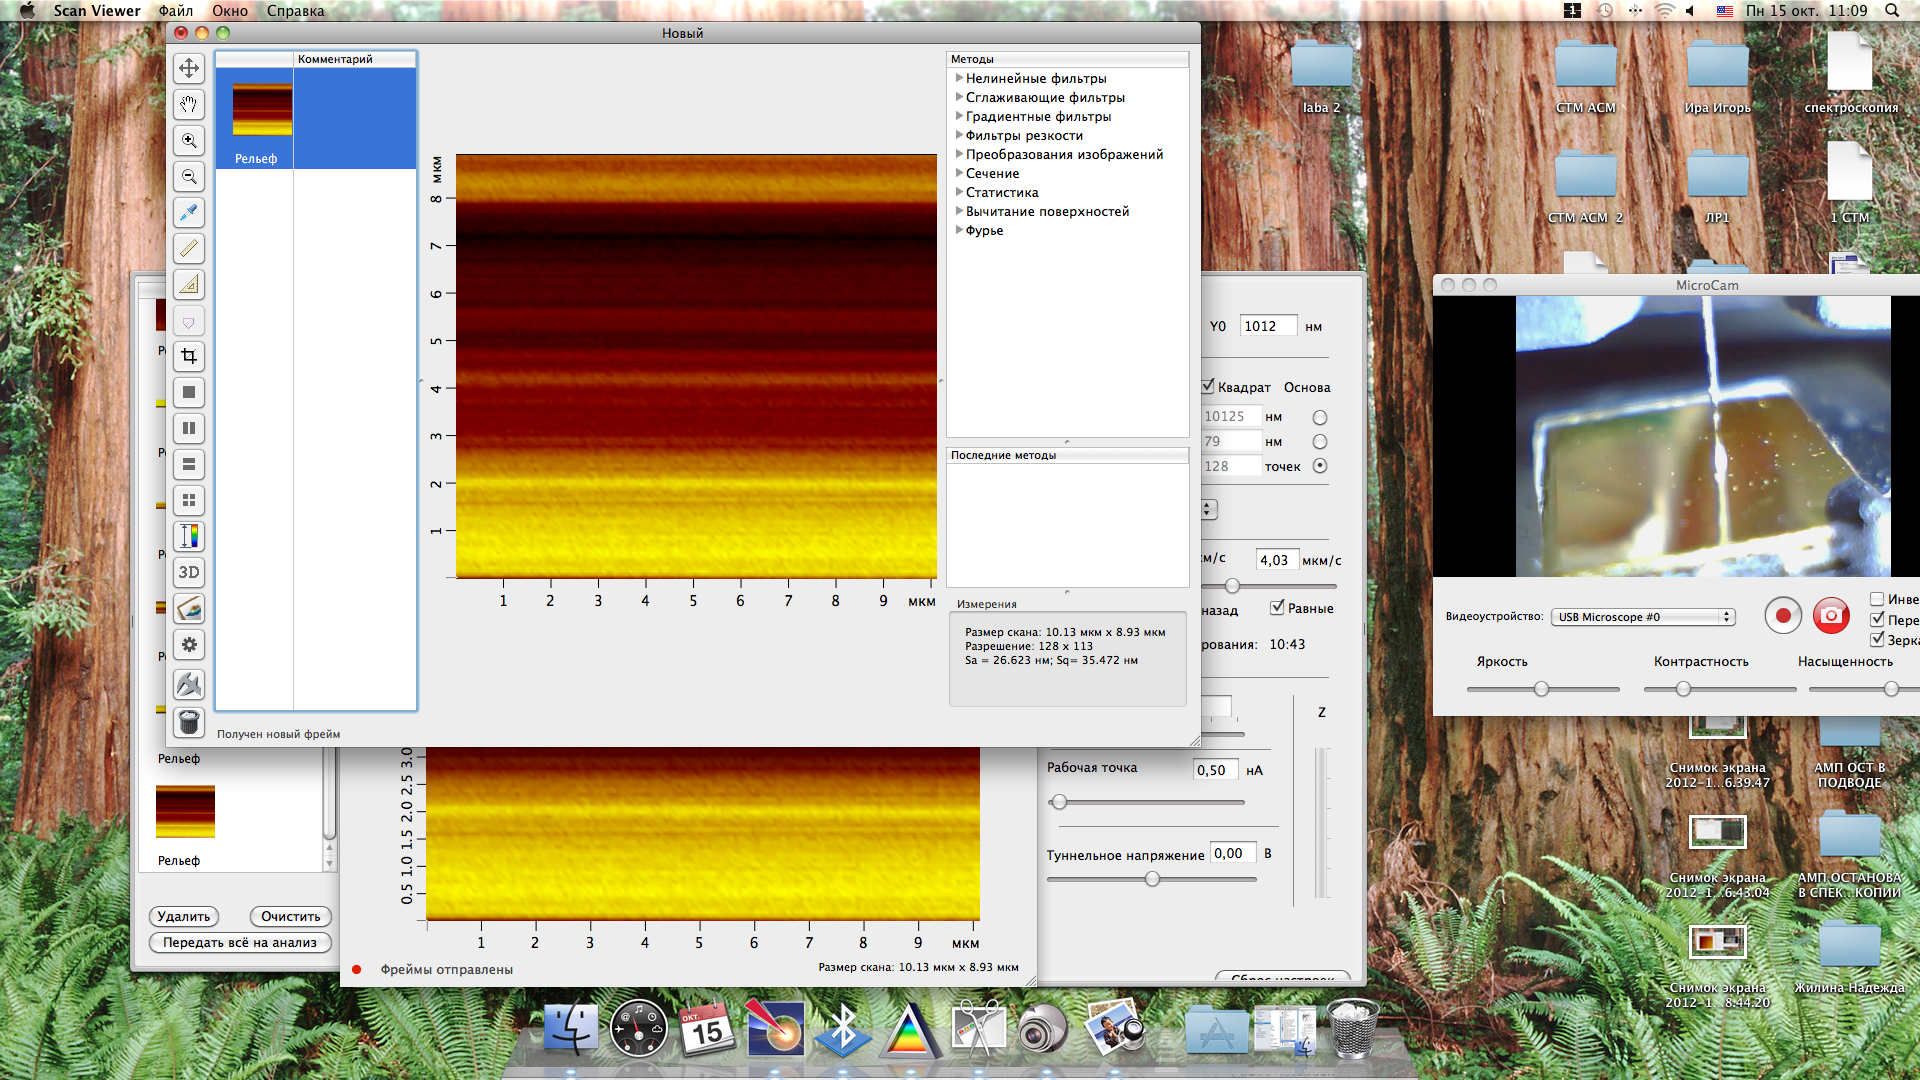Switch to two-column view layout
This screenshot has width=1920, height=1080.
click(x=189, y=428)
